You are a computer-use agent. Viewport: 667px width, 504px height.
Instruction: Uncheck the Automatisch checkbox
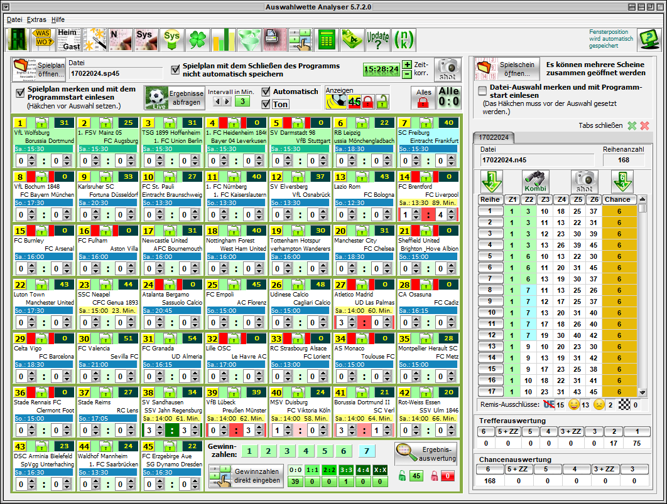[266, 91]
